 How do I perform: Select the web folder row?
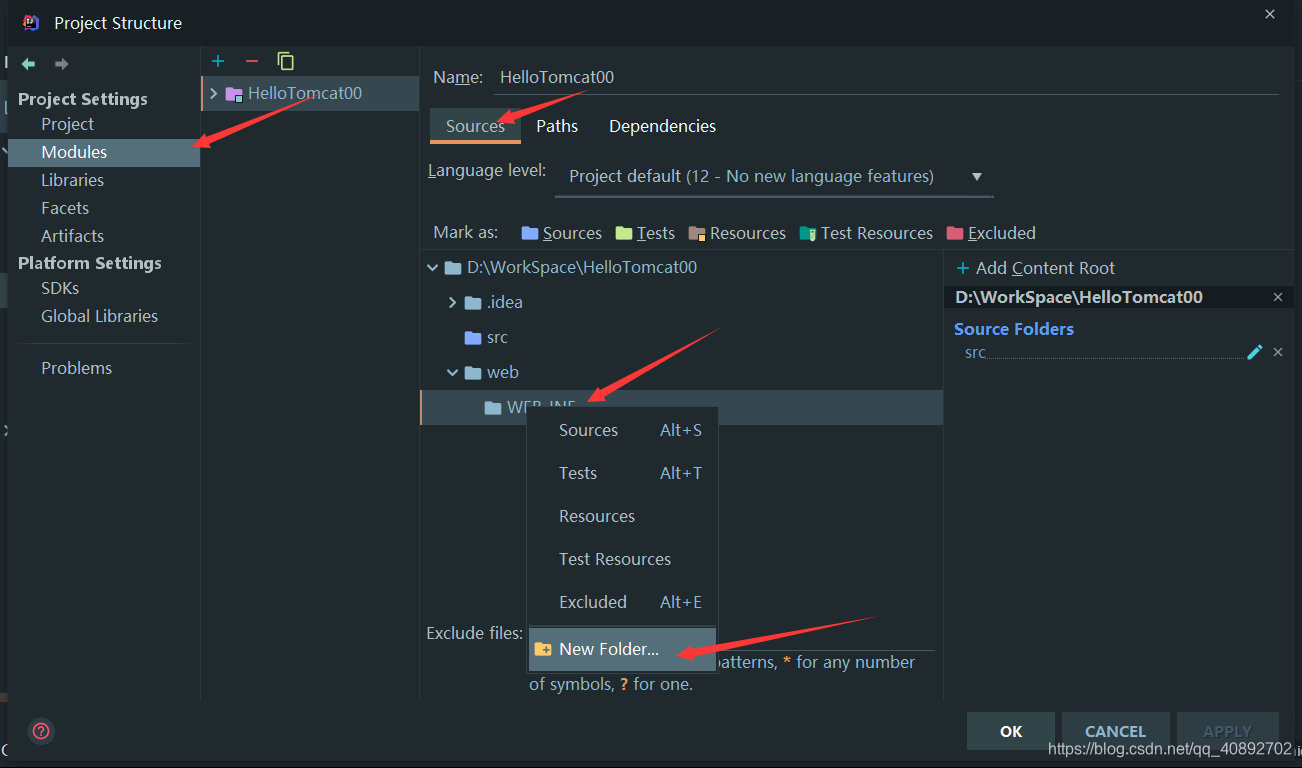click(x=682, y=372)
